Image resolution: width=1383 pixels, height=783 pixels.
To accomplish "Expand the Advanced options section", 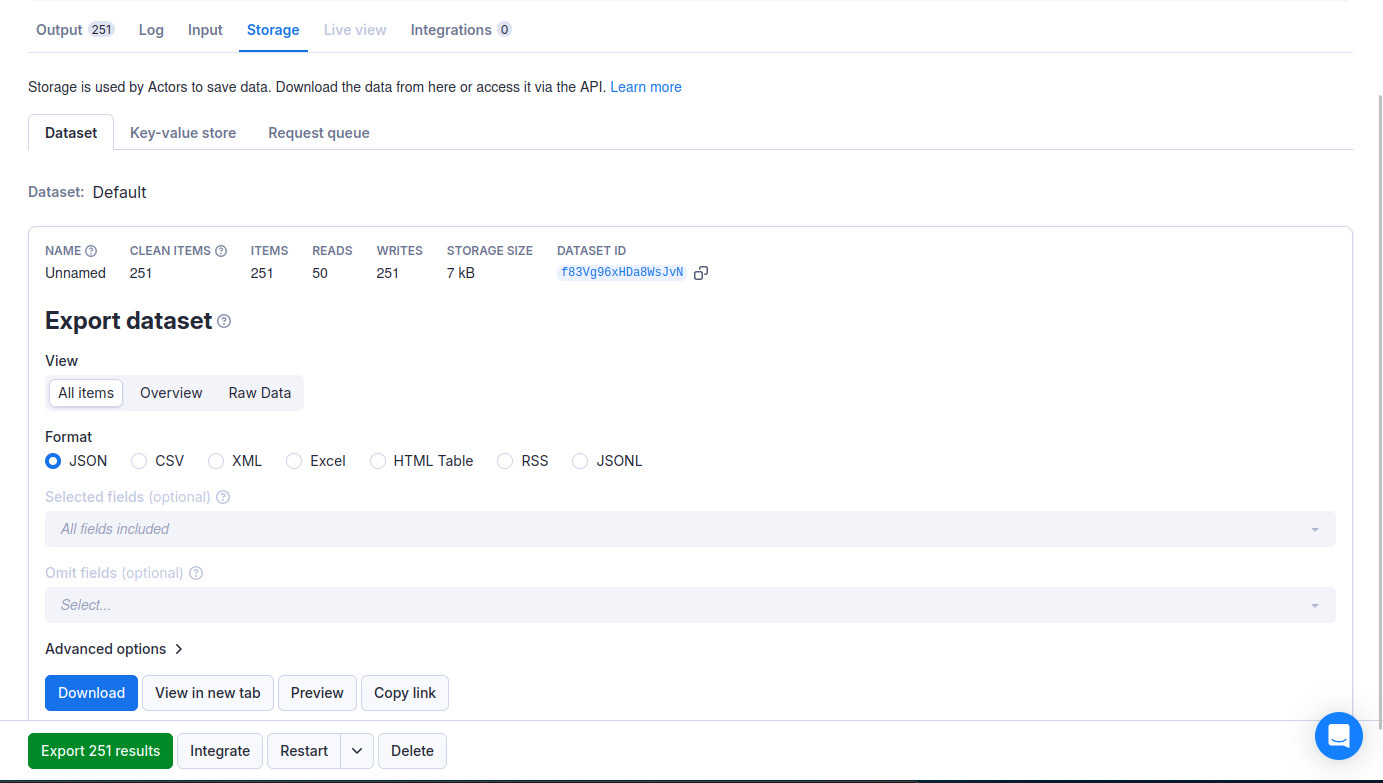I will tap(114, 648).
